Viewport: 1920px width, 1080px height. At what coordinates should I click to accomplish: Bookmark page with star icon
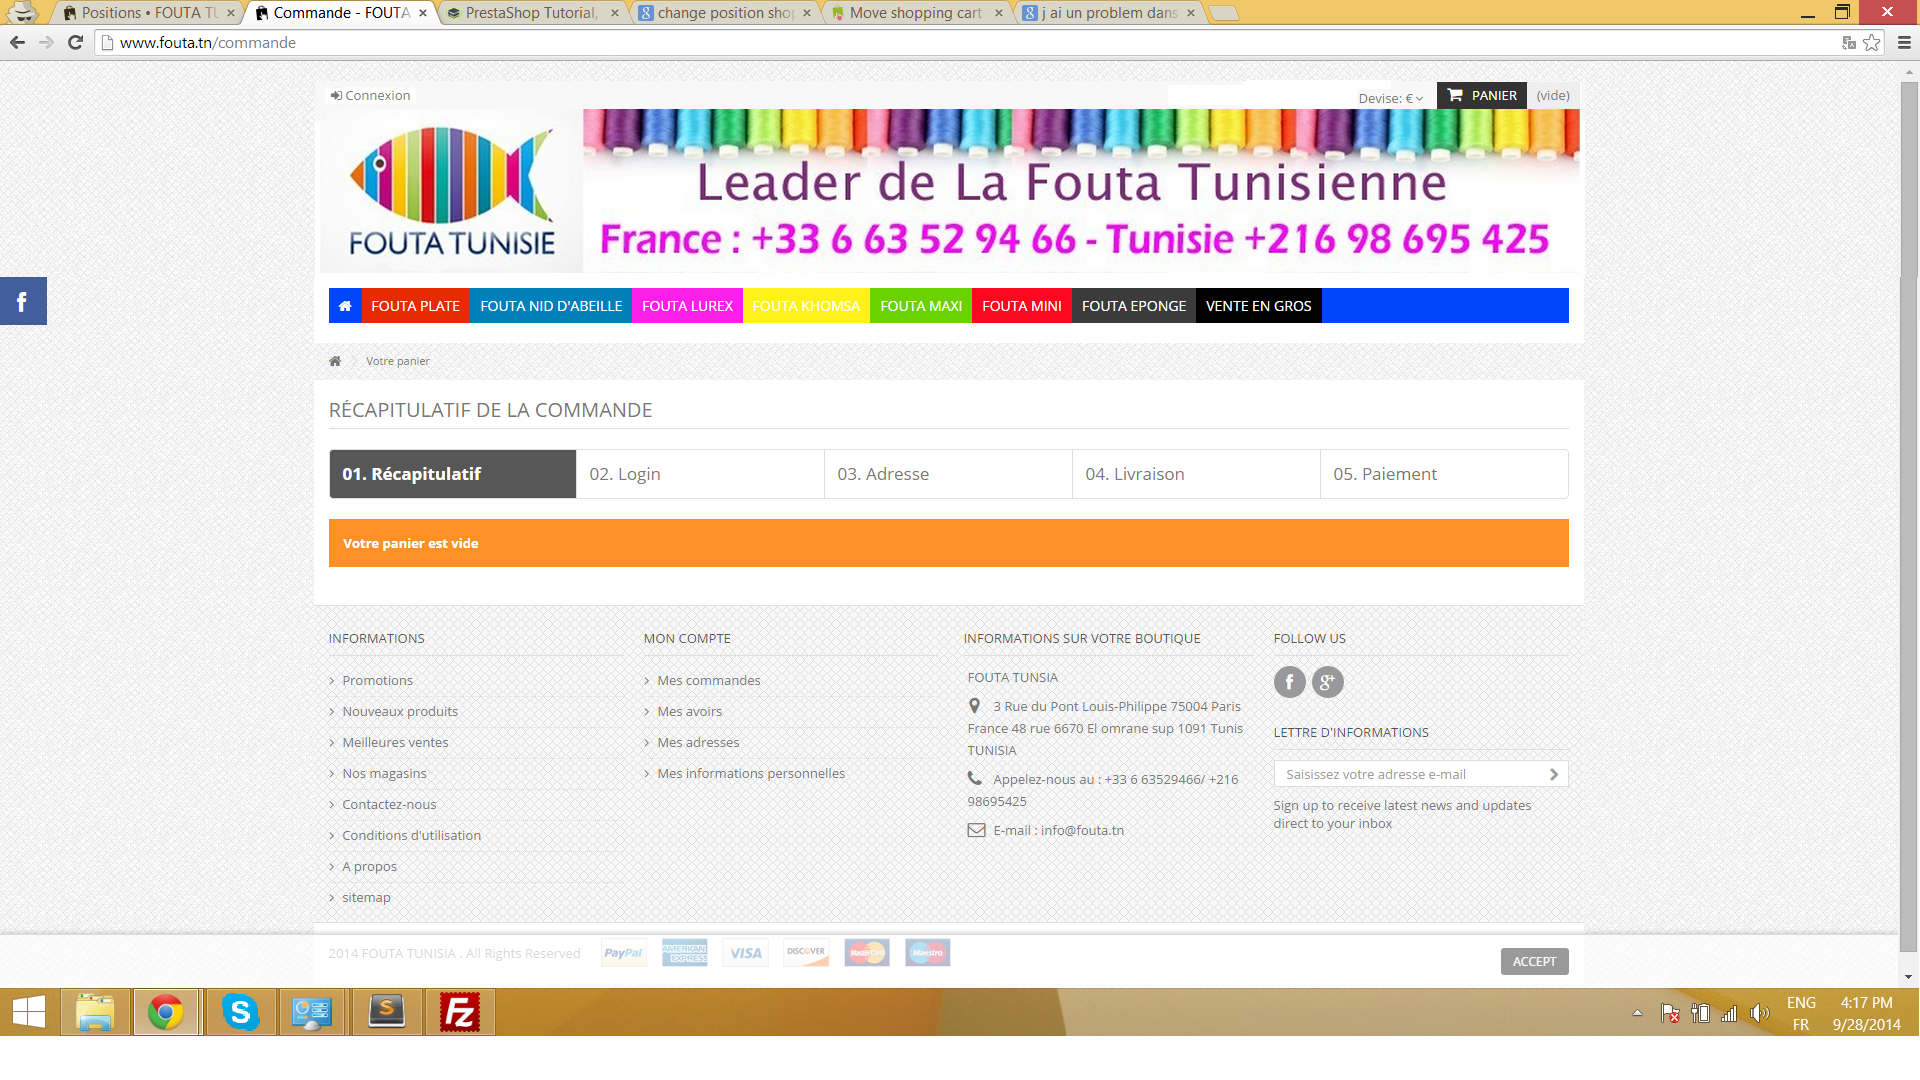1872,42
